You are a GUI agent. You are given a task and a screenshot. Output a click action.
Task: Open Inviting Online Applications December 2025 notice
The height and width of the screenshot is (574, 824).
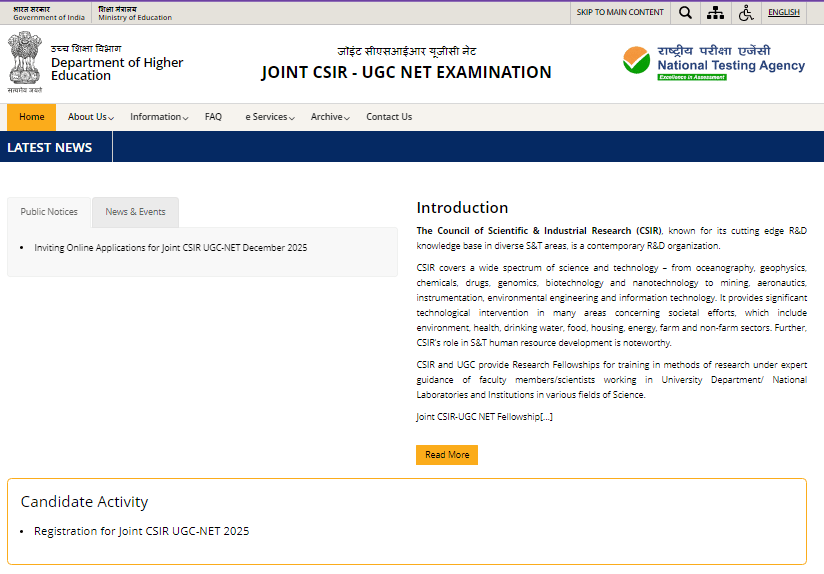click(171, 248)
